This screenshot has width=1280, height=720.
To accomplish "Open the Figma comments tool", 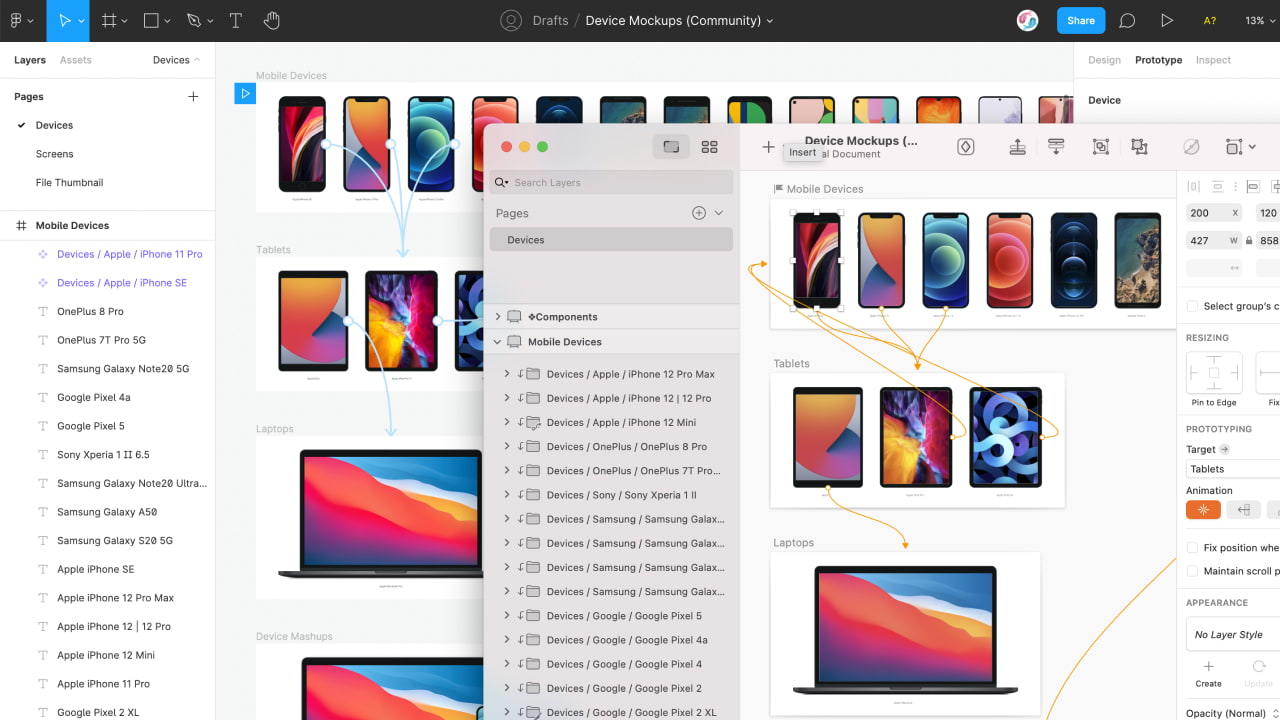I will tap(1127, 20).
